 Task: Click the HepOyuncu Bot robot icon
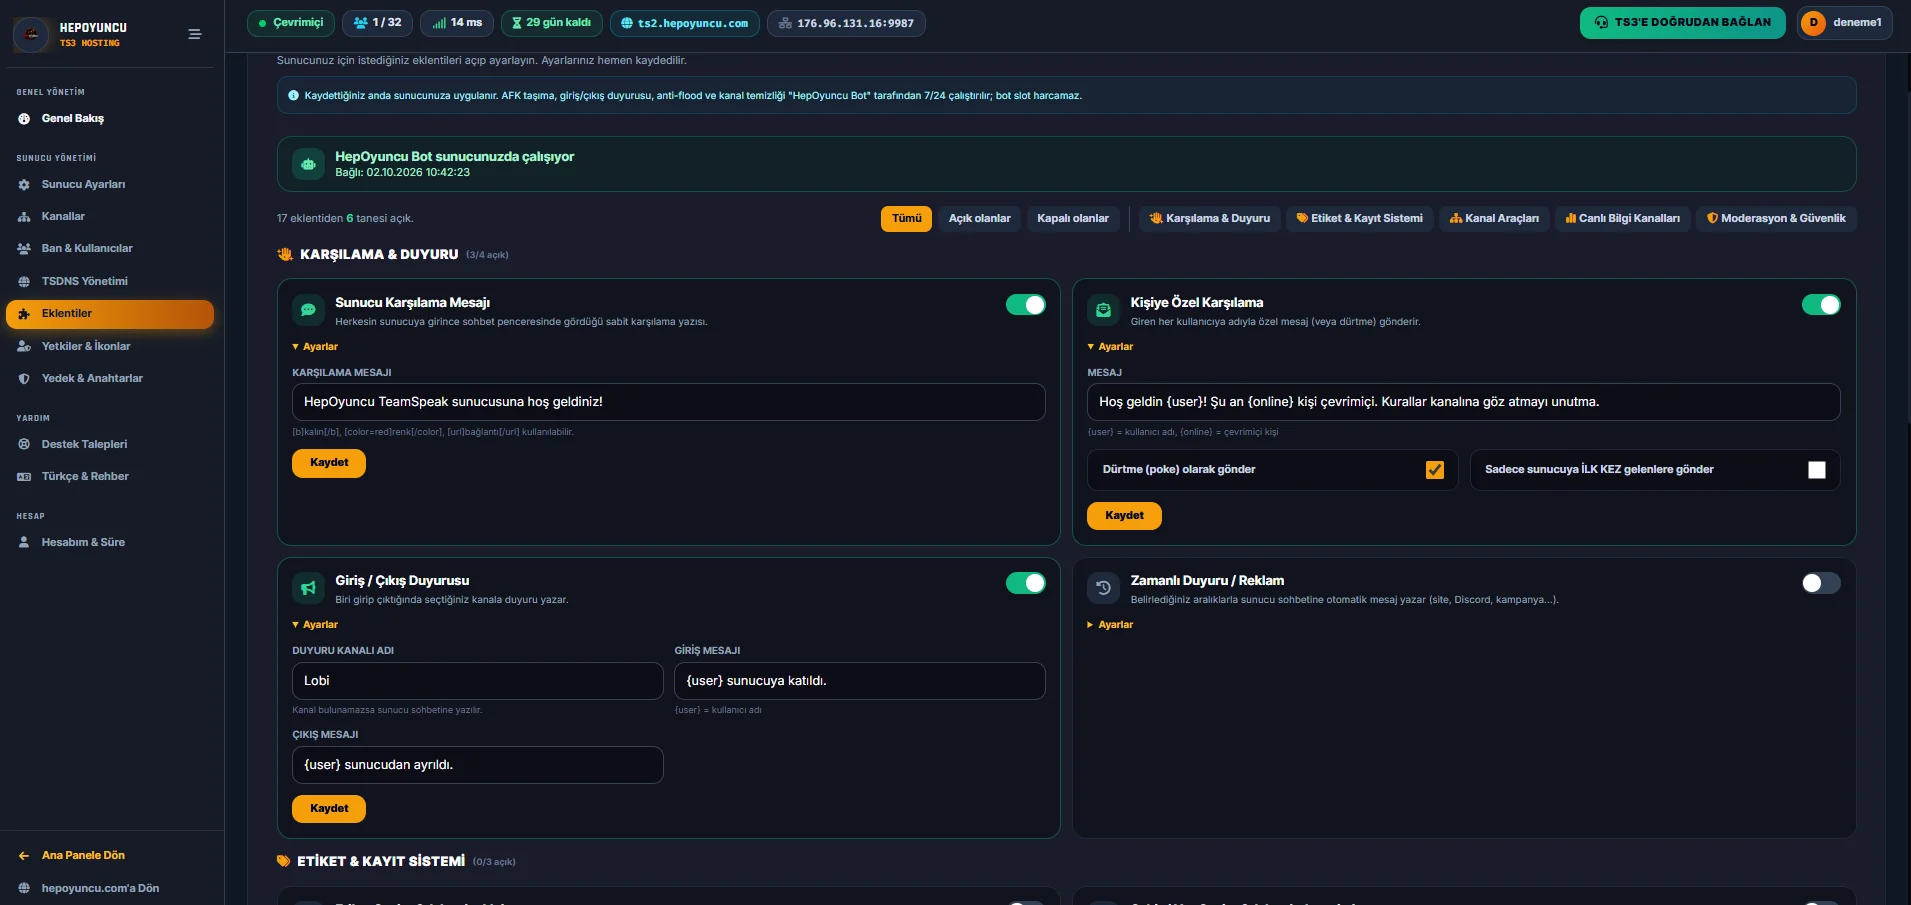pos(308,164)
